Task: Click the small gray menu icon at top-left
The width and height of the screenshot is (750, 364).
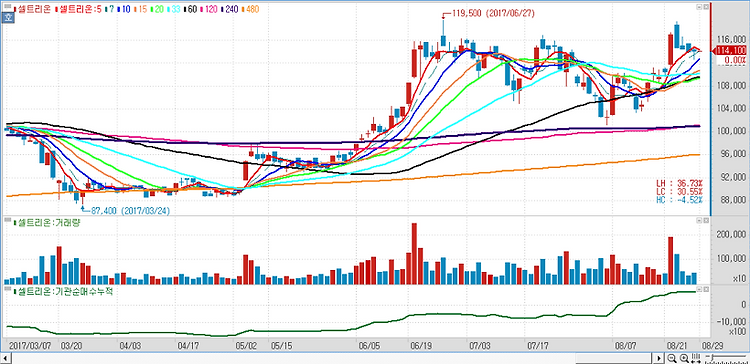Action: coord(8,6)
